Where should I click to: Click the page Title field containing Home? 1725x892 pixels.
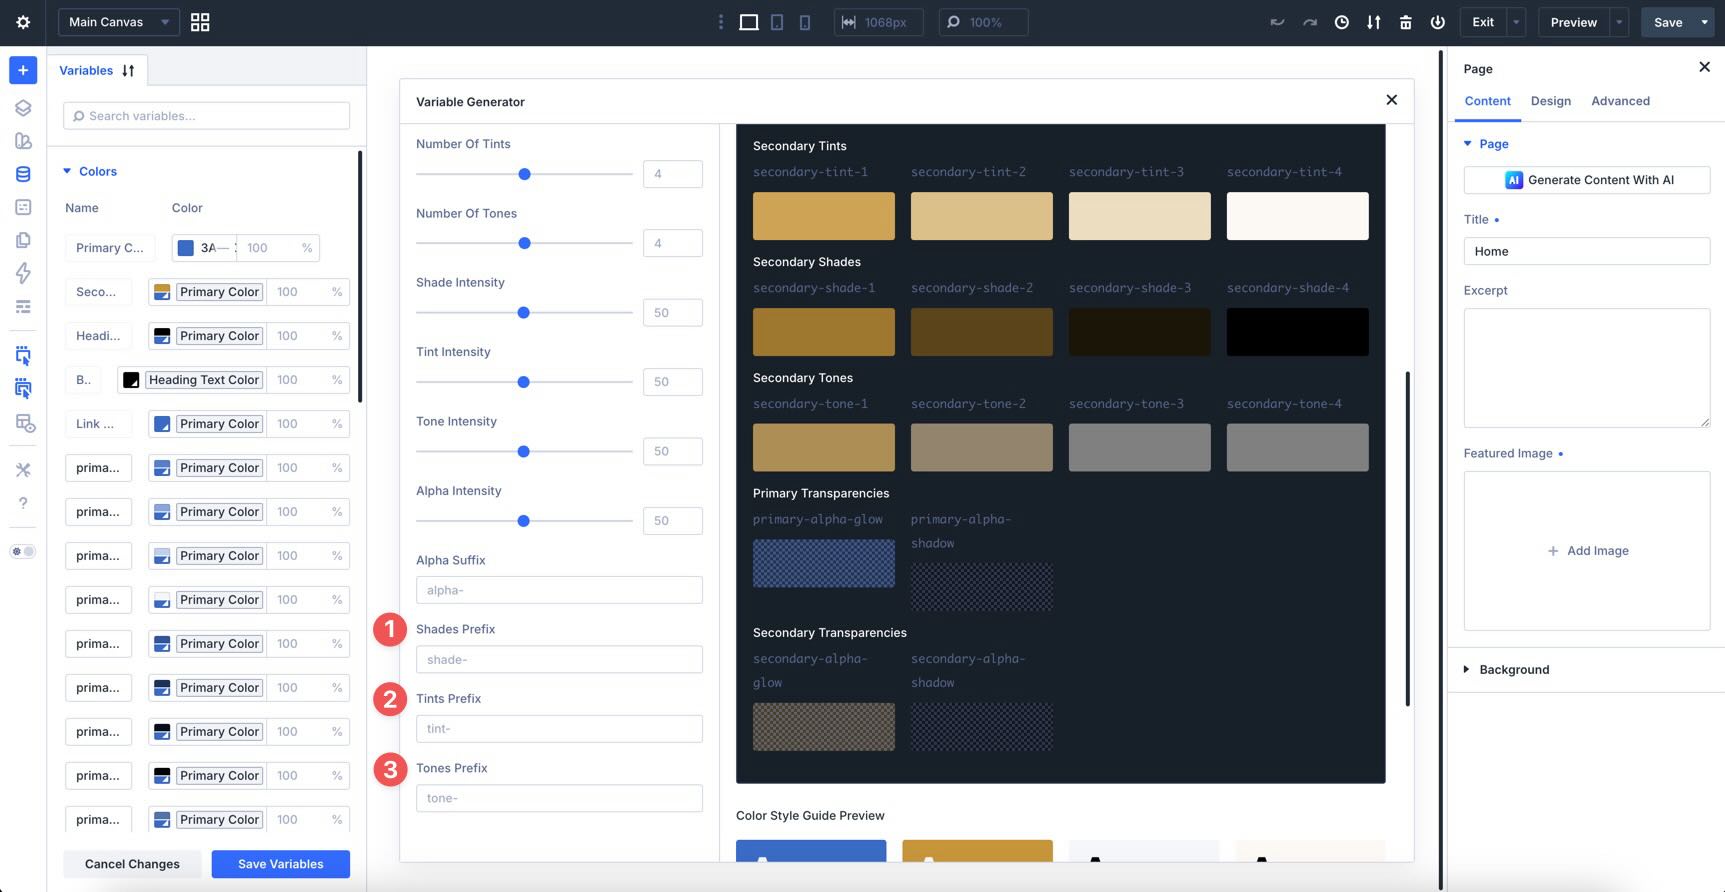point(1587,251)
